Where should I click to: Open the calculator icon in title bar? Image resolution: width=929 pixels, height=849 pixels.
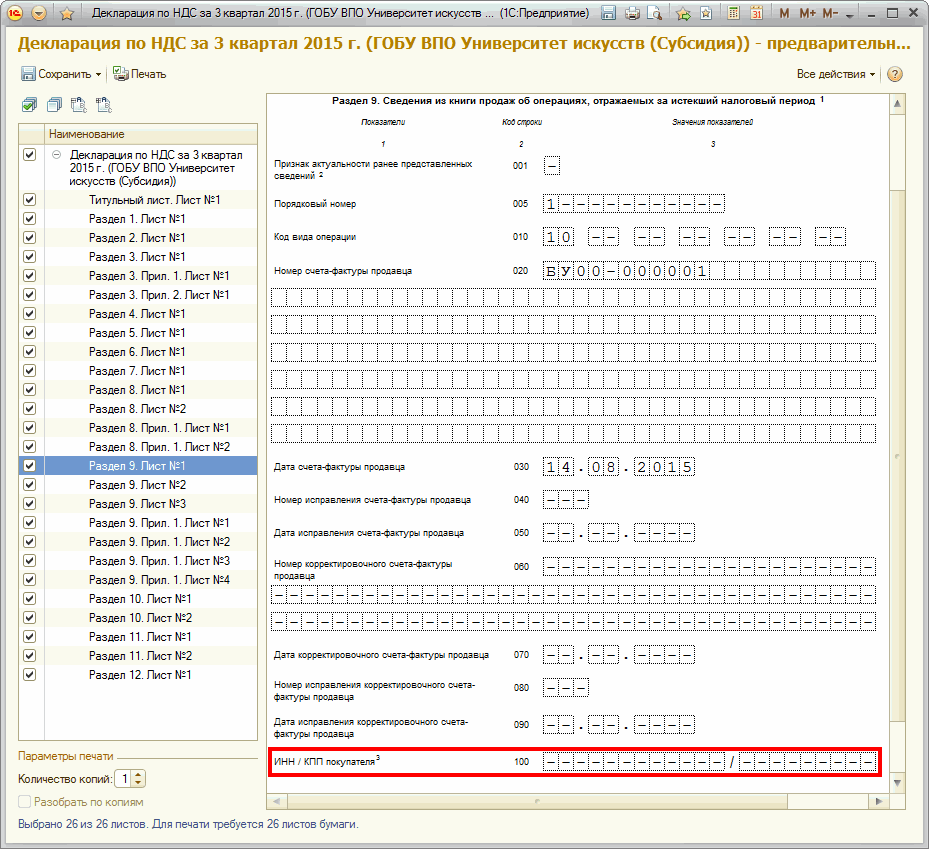[733, 12]
